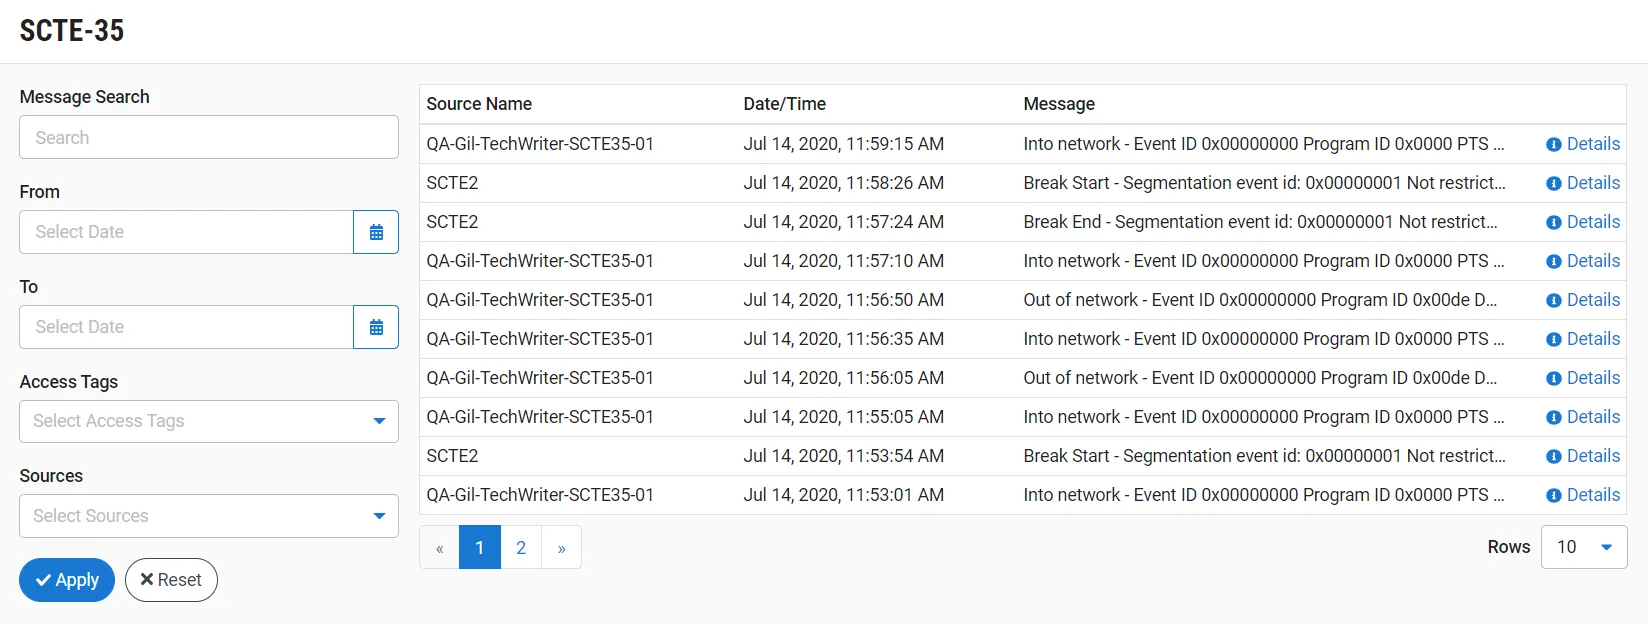
Task: Open Details link for the 11:56:50 AM message
Action: point(1593,300)
